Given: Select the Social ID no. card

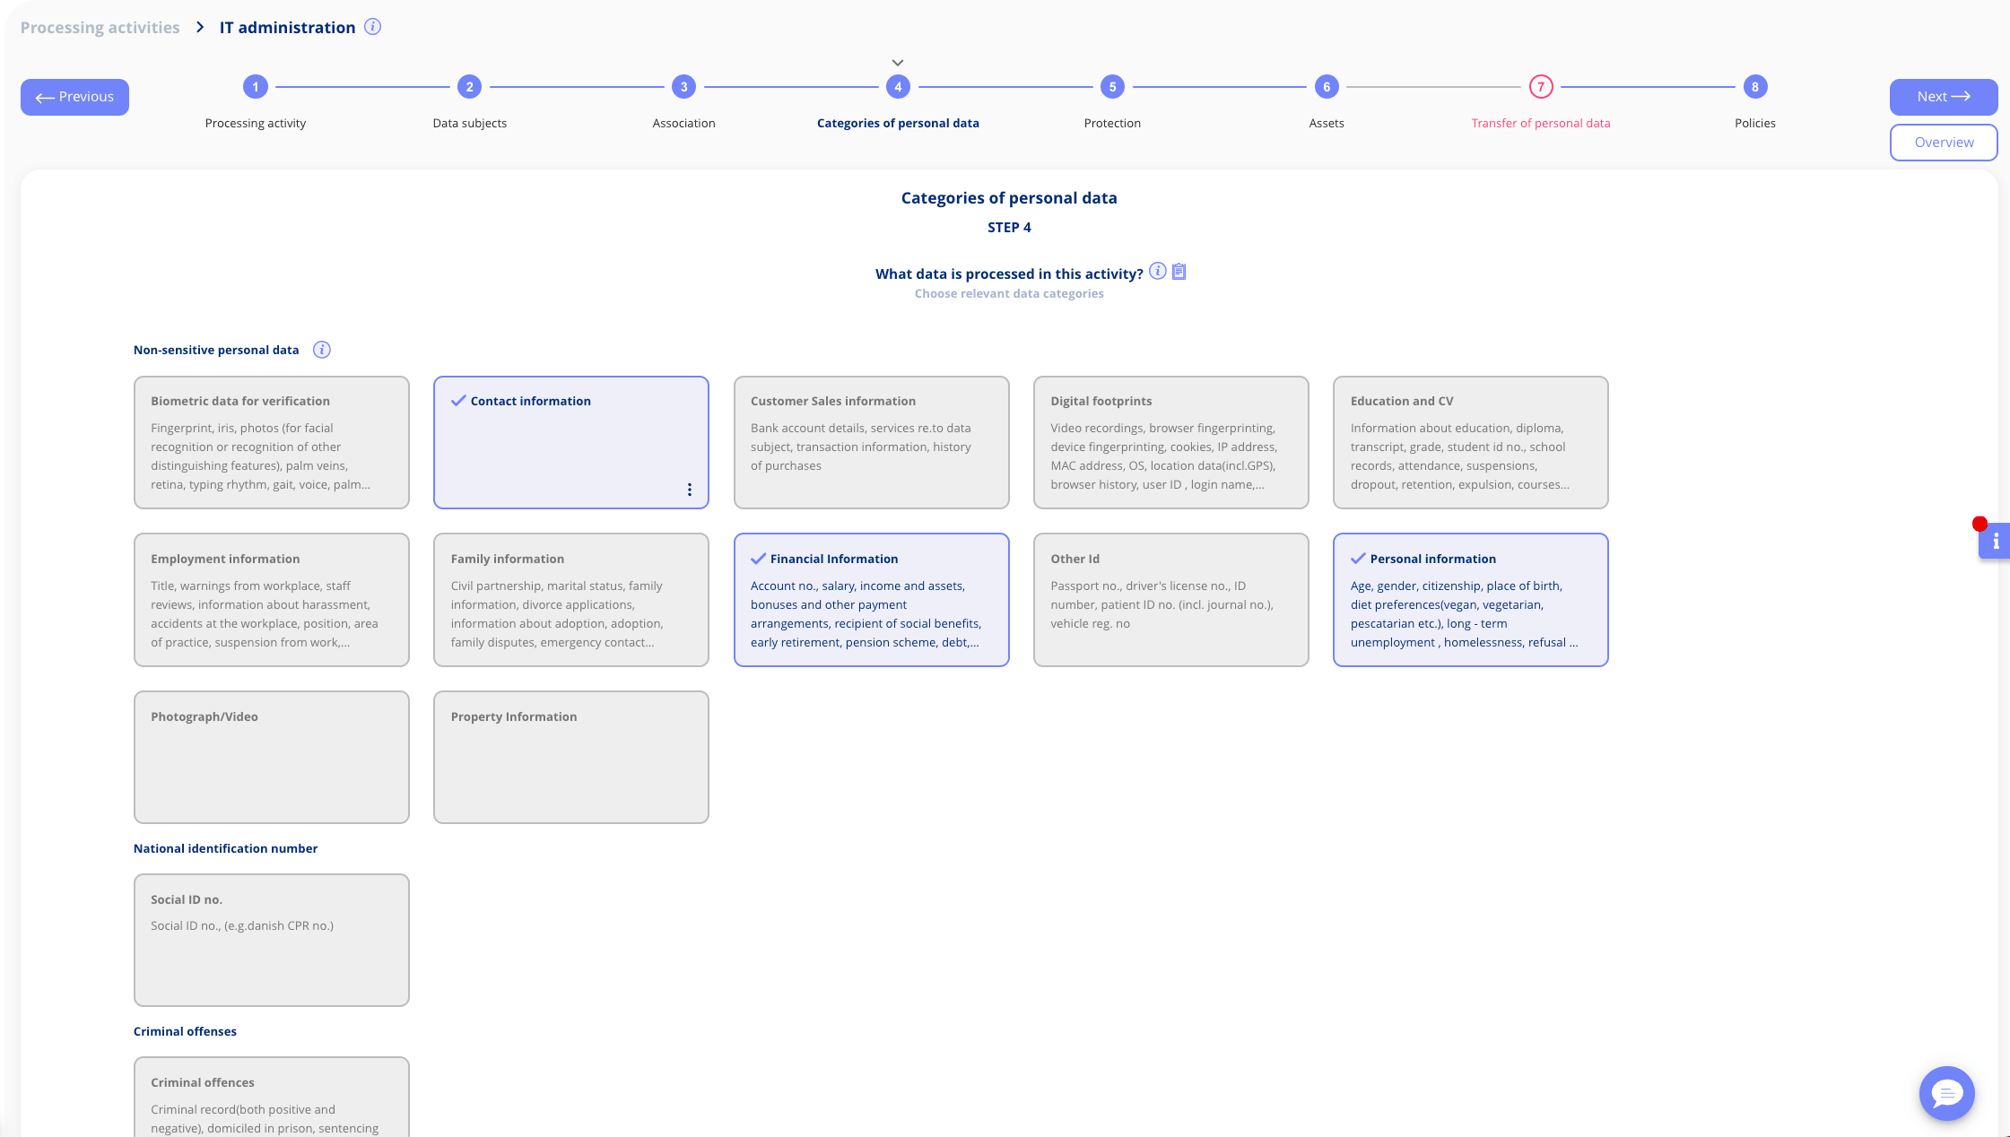Looking at the screenshot, I should point(271,939).
